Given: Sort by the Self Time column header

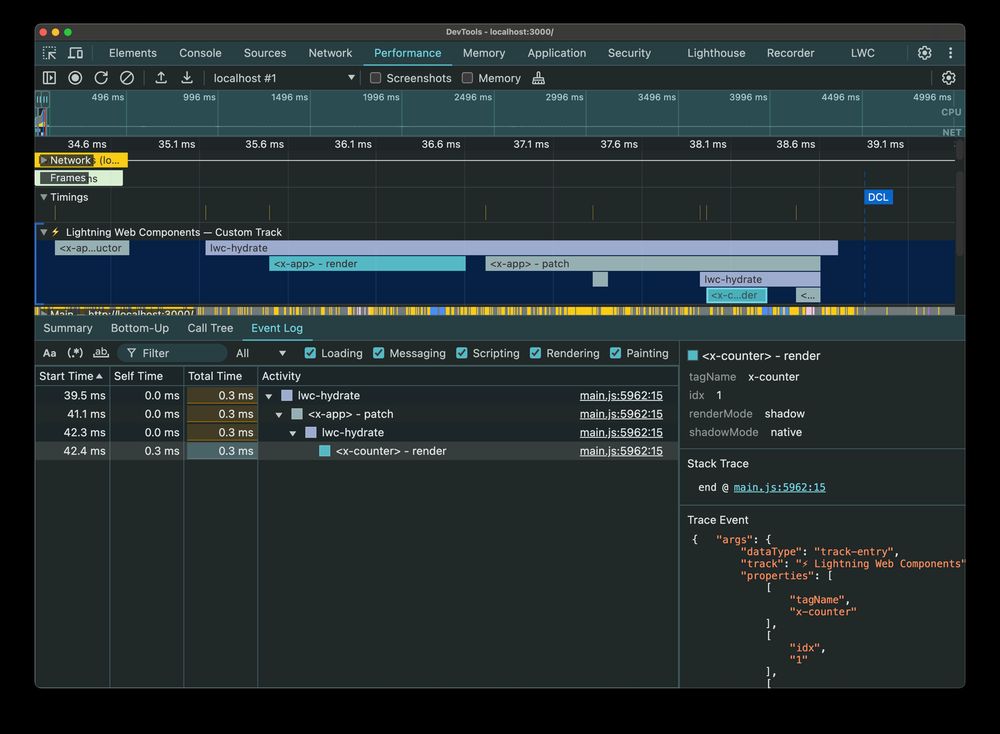Looking at the screenshot, I should pos(147,376).
